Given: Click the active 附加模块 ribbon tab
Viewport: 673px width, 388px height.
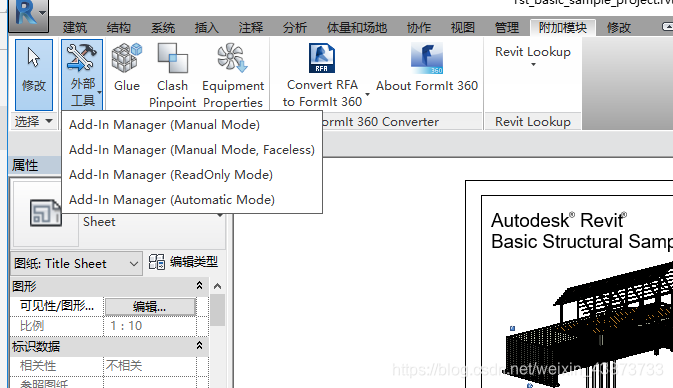Looking at the screenshot, I should [x=562, y=28].
